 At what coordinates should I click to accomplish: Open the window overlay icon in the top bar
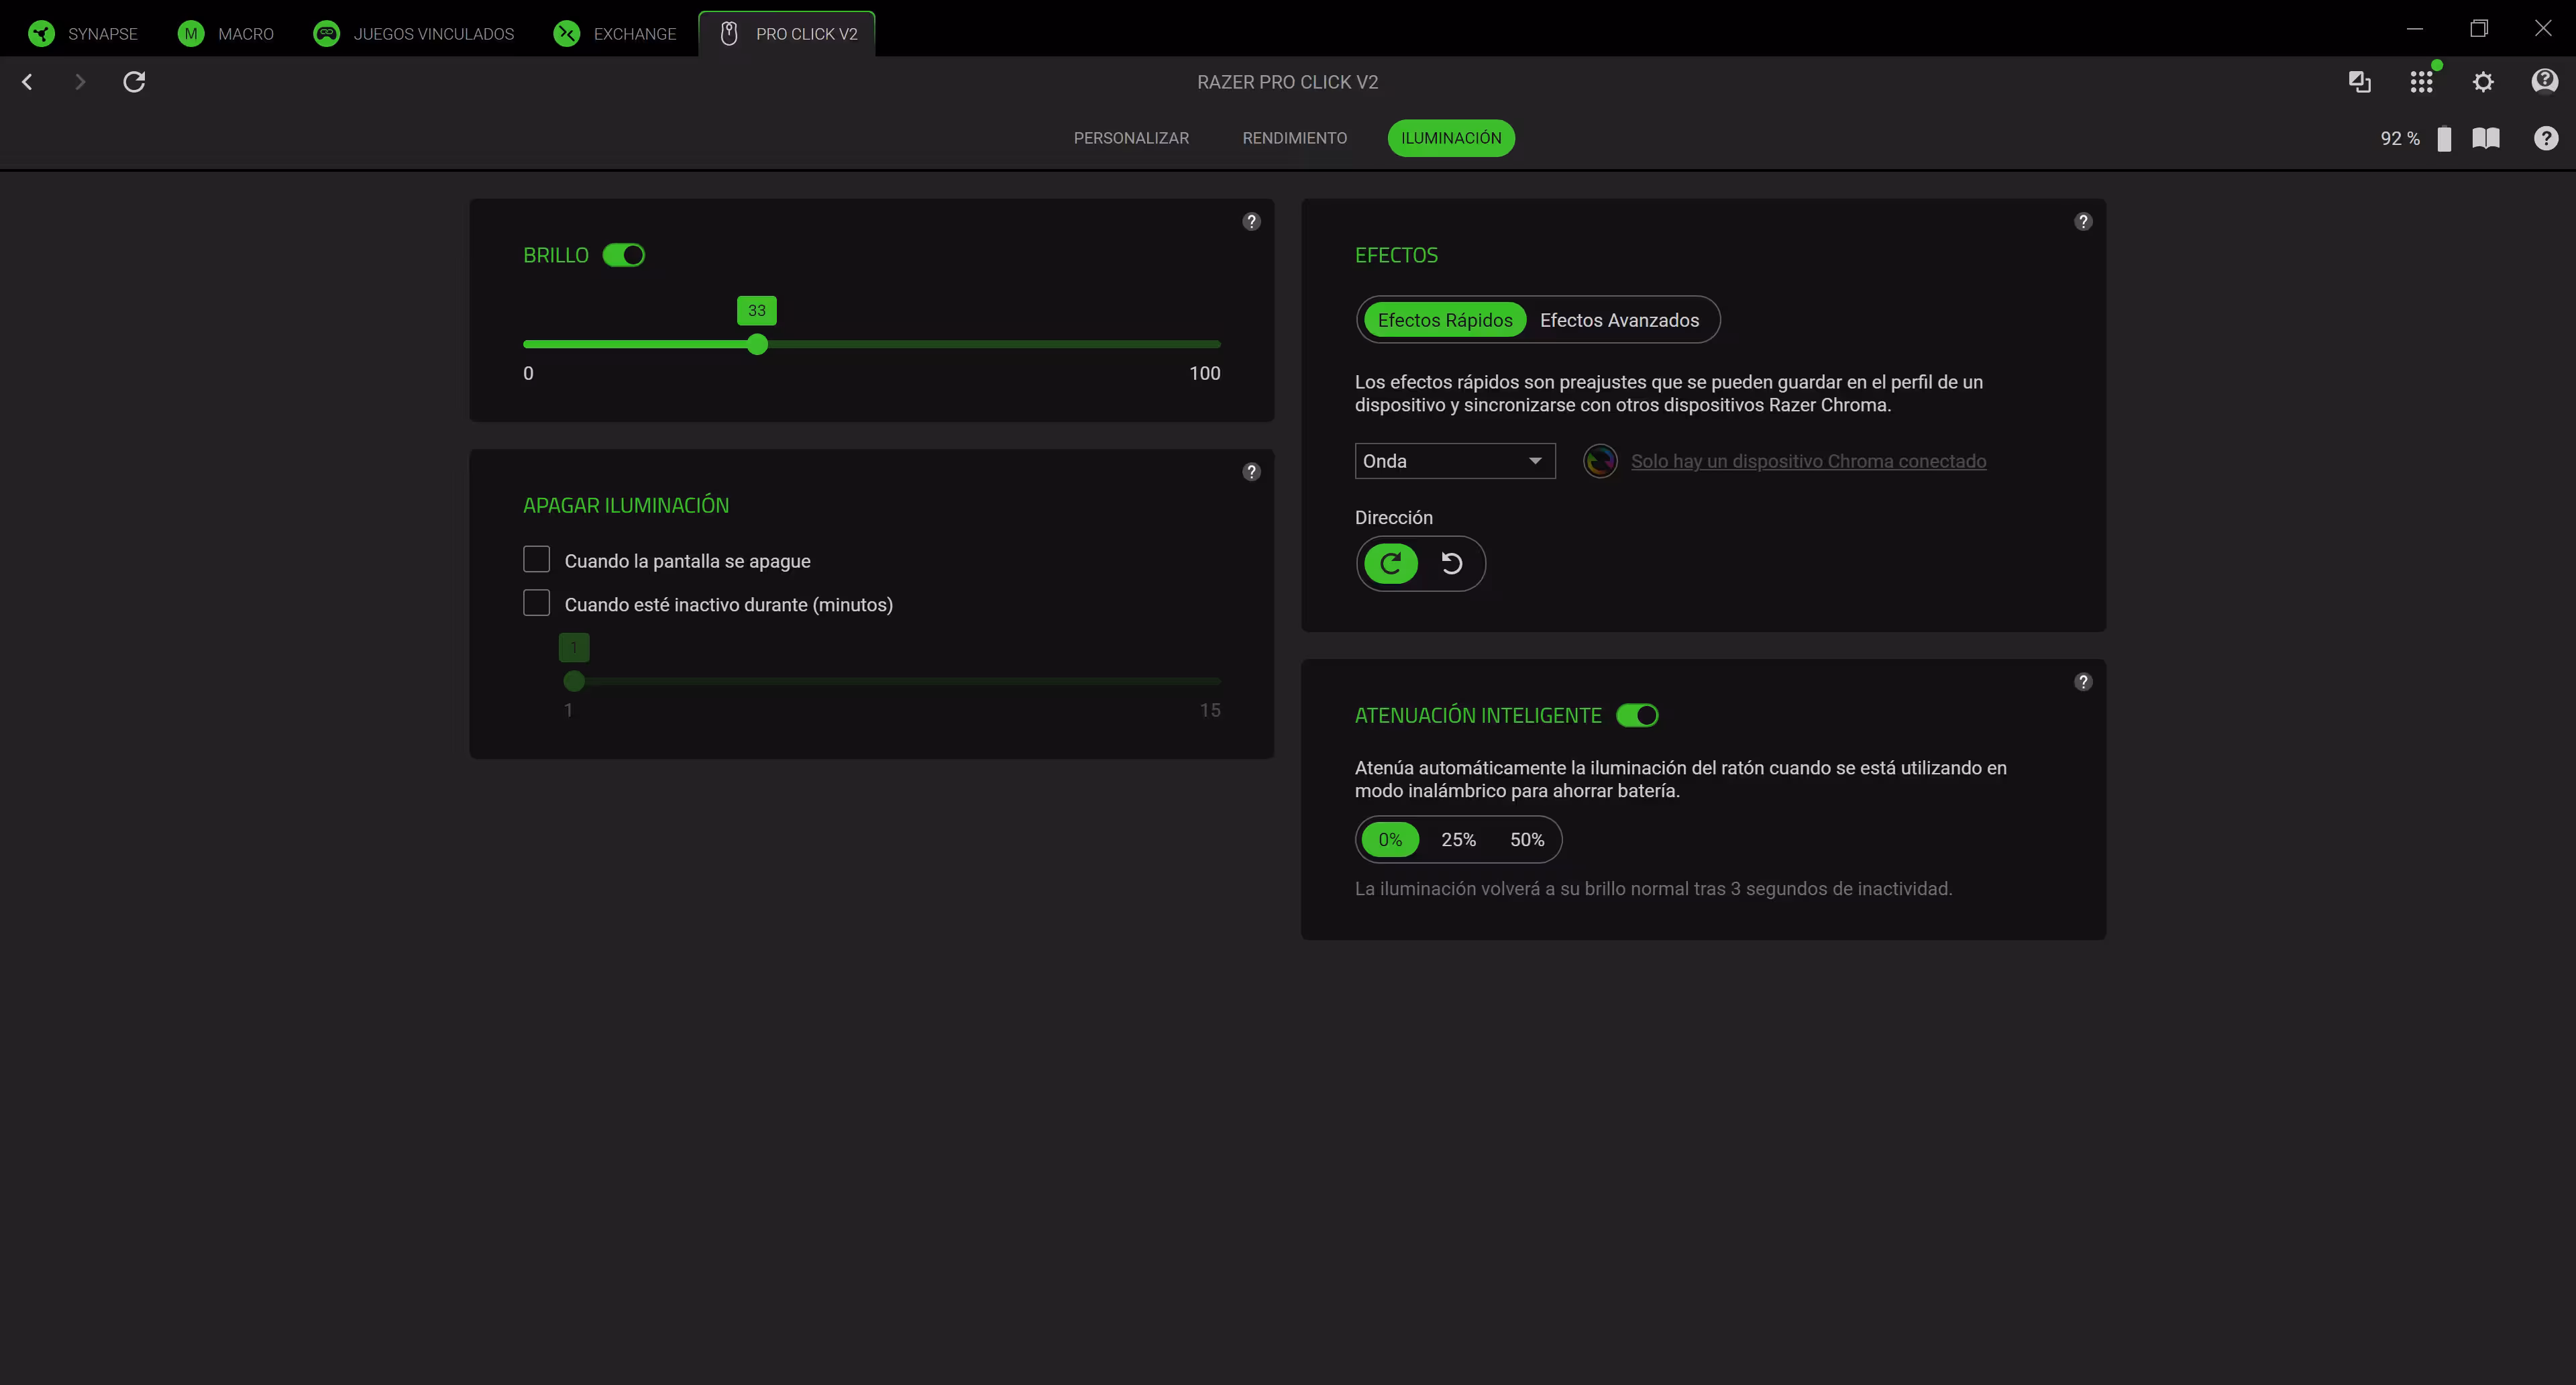point(2359,82)
